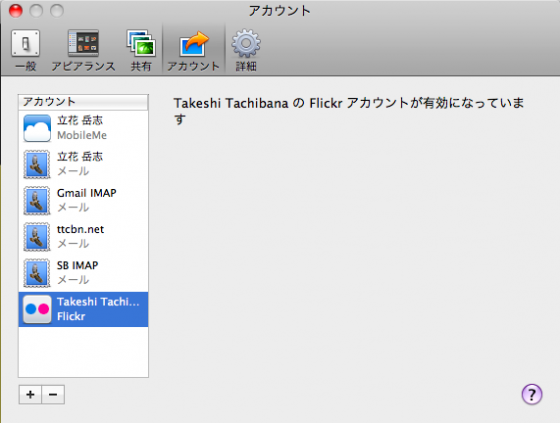Click the MobileMe cloud icon
This screenshot has height=423, width=560.
pos(37,128)
